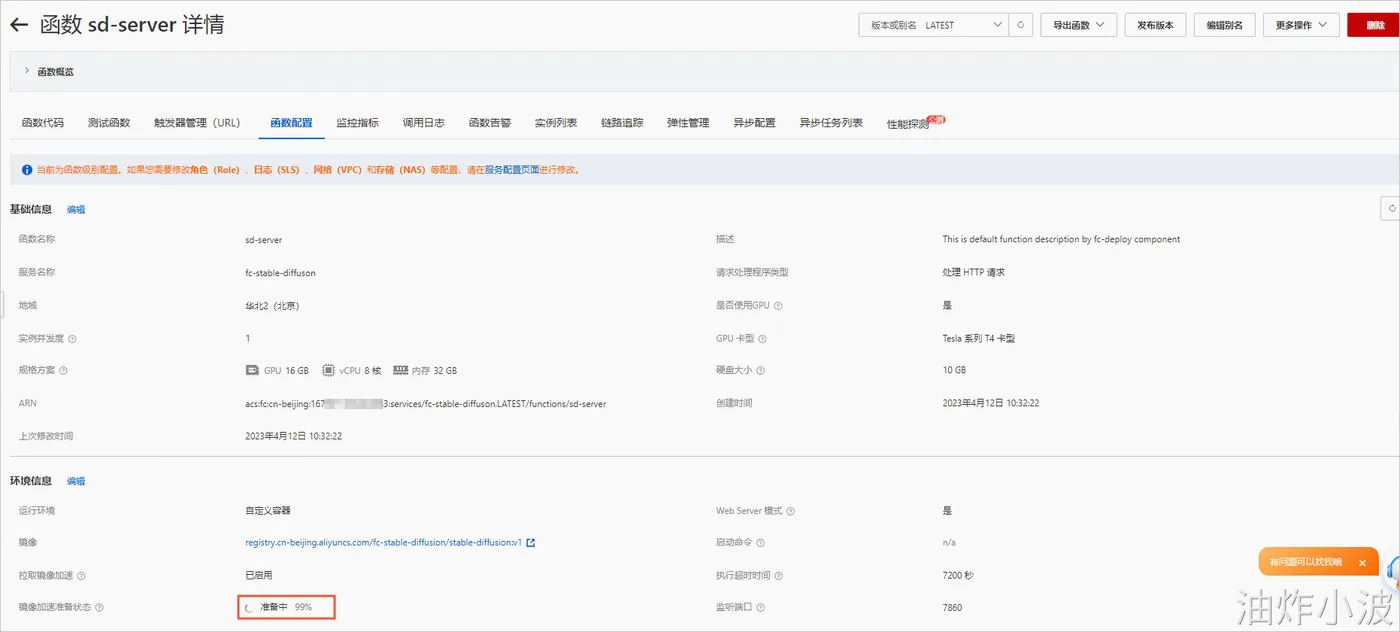
Task: Open the registry.cn-beijing.aliyuncs.com image link
Action: click(384, 543)
